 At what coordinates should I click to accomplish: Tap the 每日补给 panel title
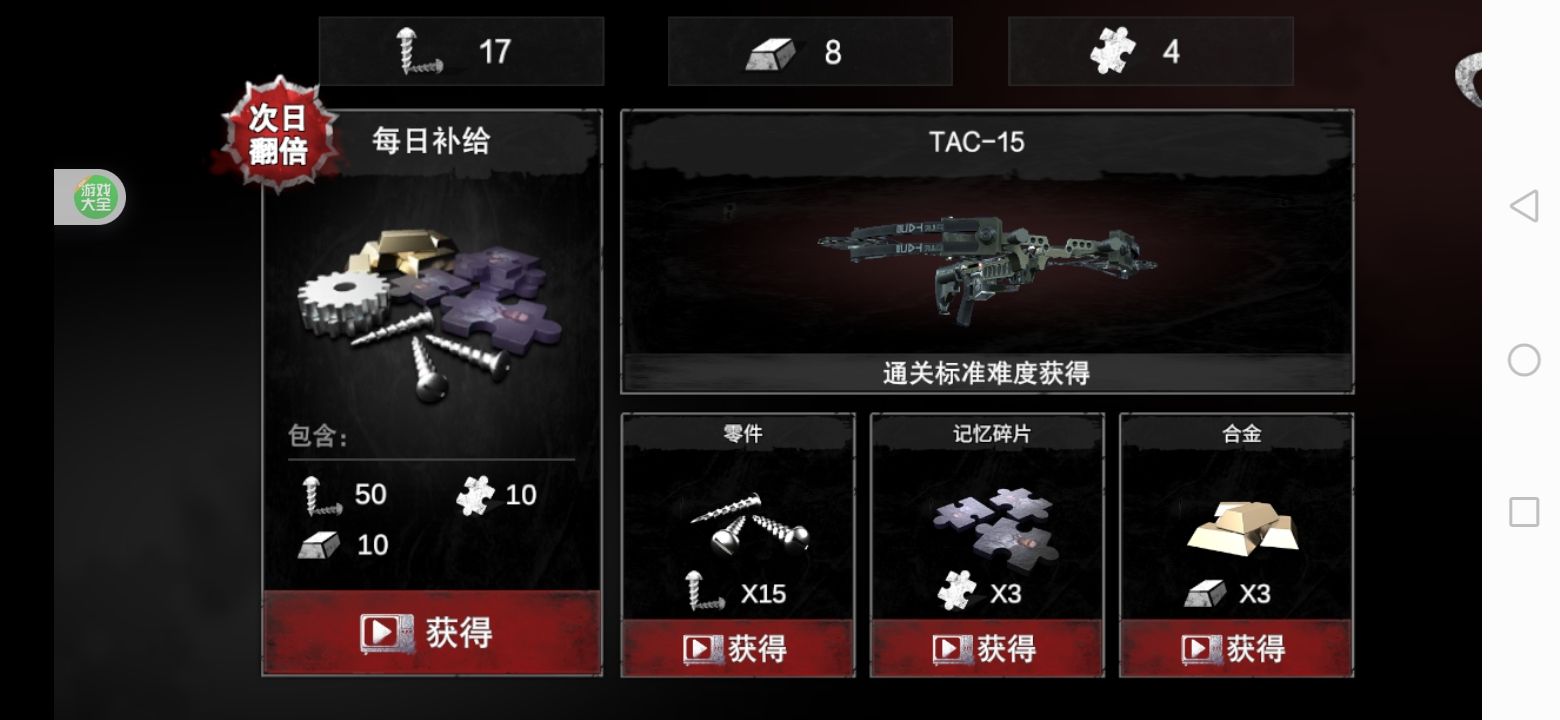pos(431,141)
